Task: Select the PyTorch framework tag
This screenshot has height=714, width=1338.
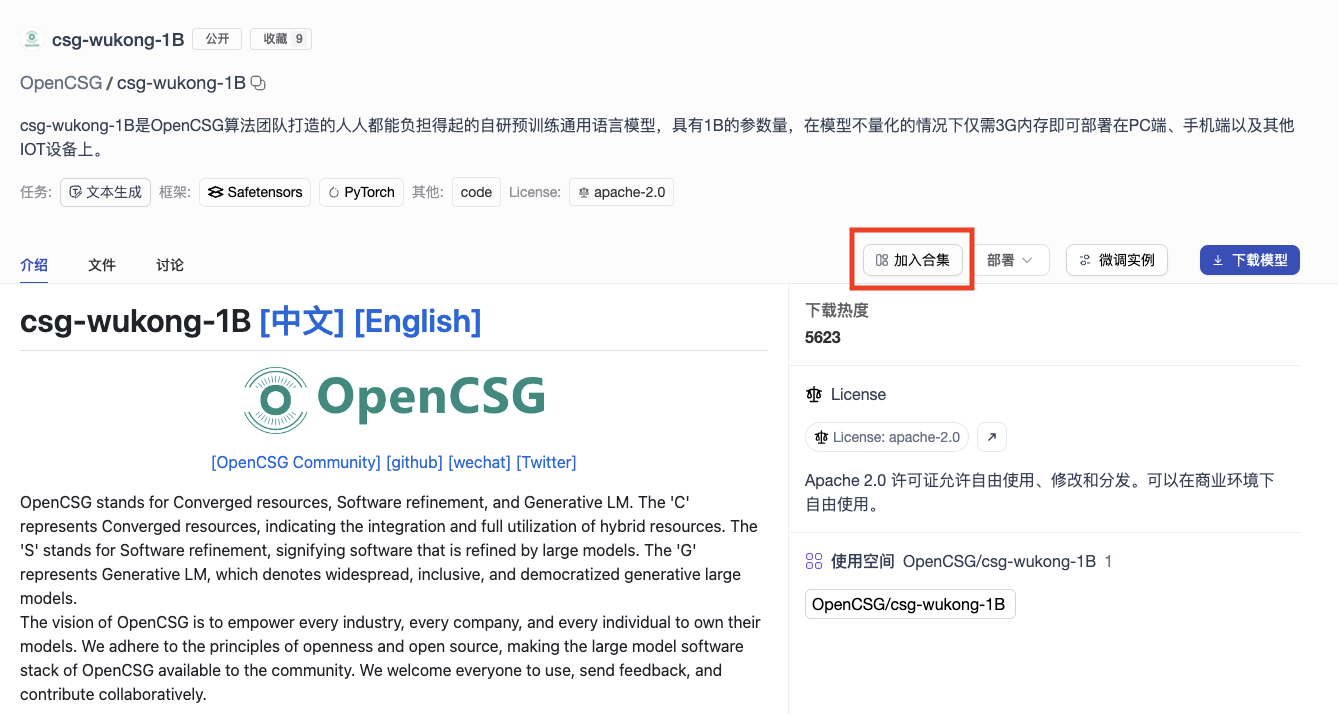Action: pos(361,192)
